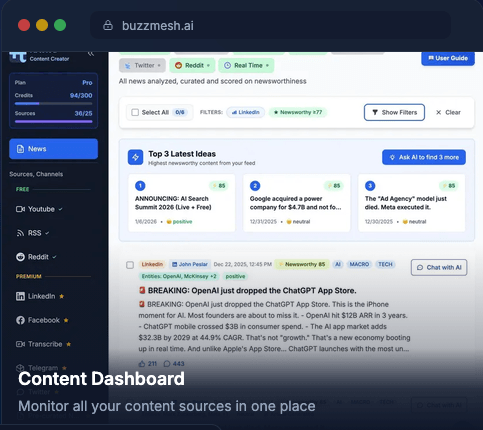Expand the RSS channel chevron
Screen dimensions: 483x430
pyautogui.click(x=47, y=233)
